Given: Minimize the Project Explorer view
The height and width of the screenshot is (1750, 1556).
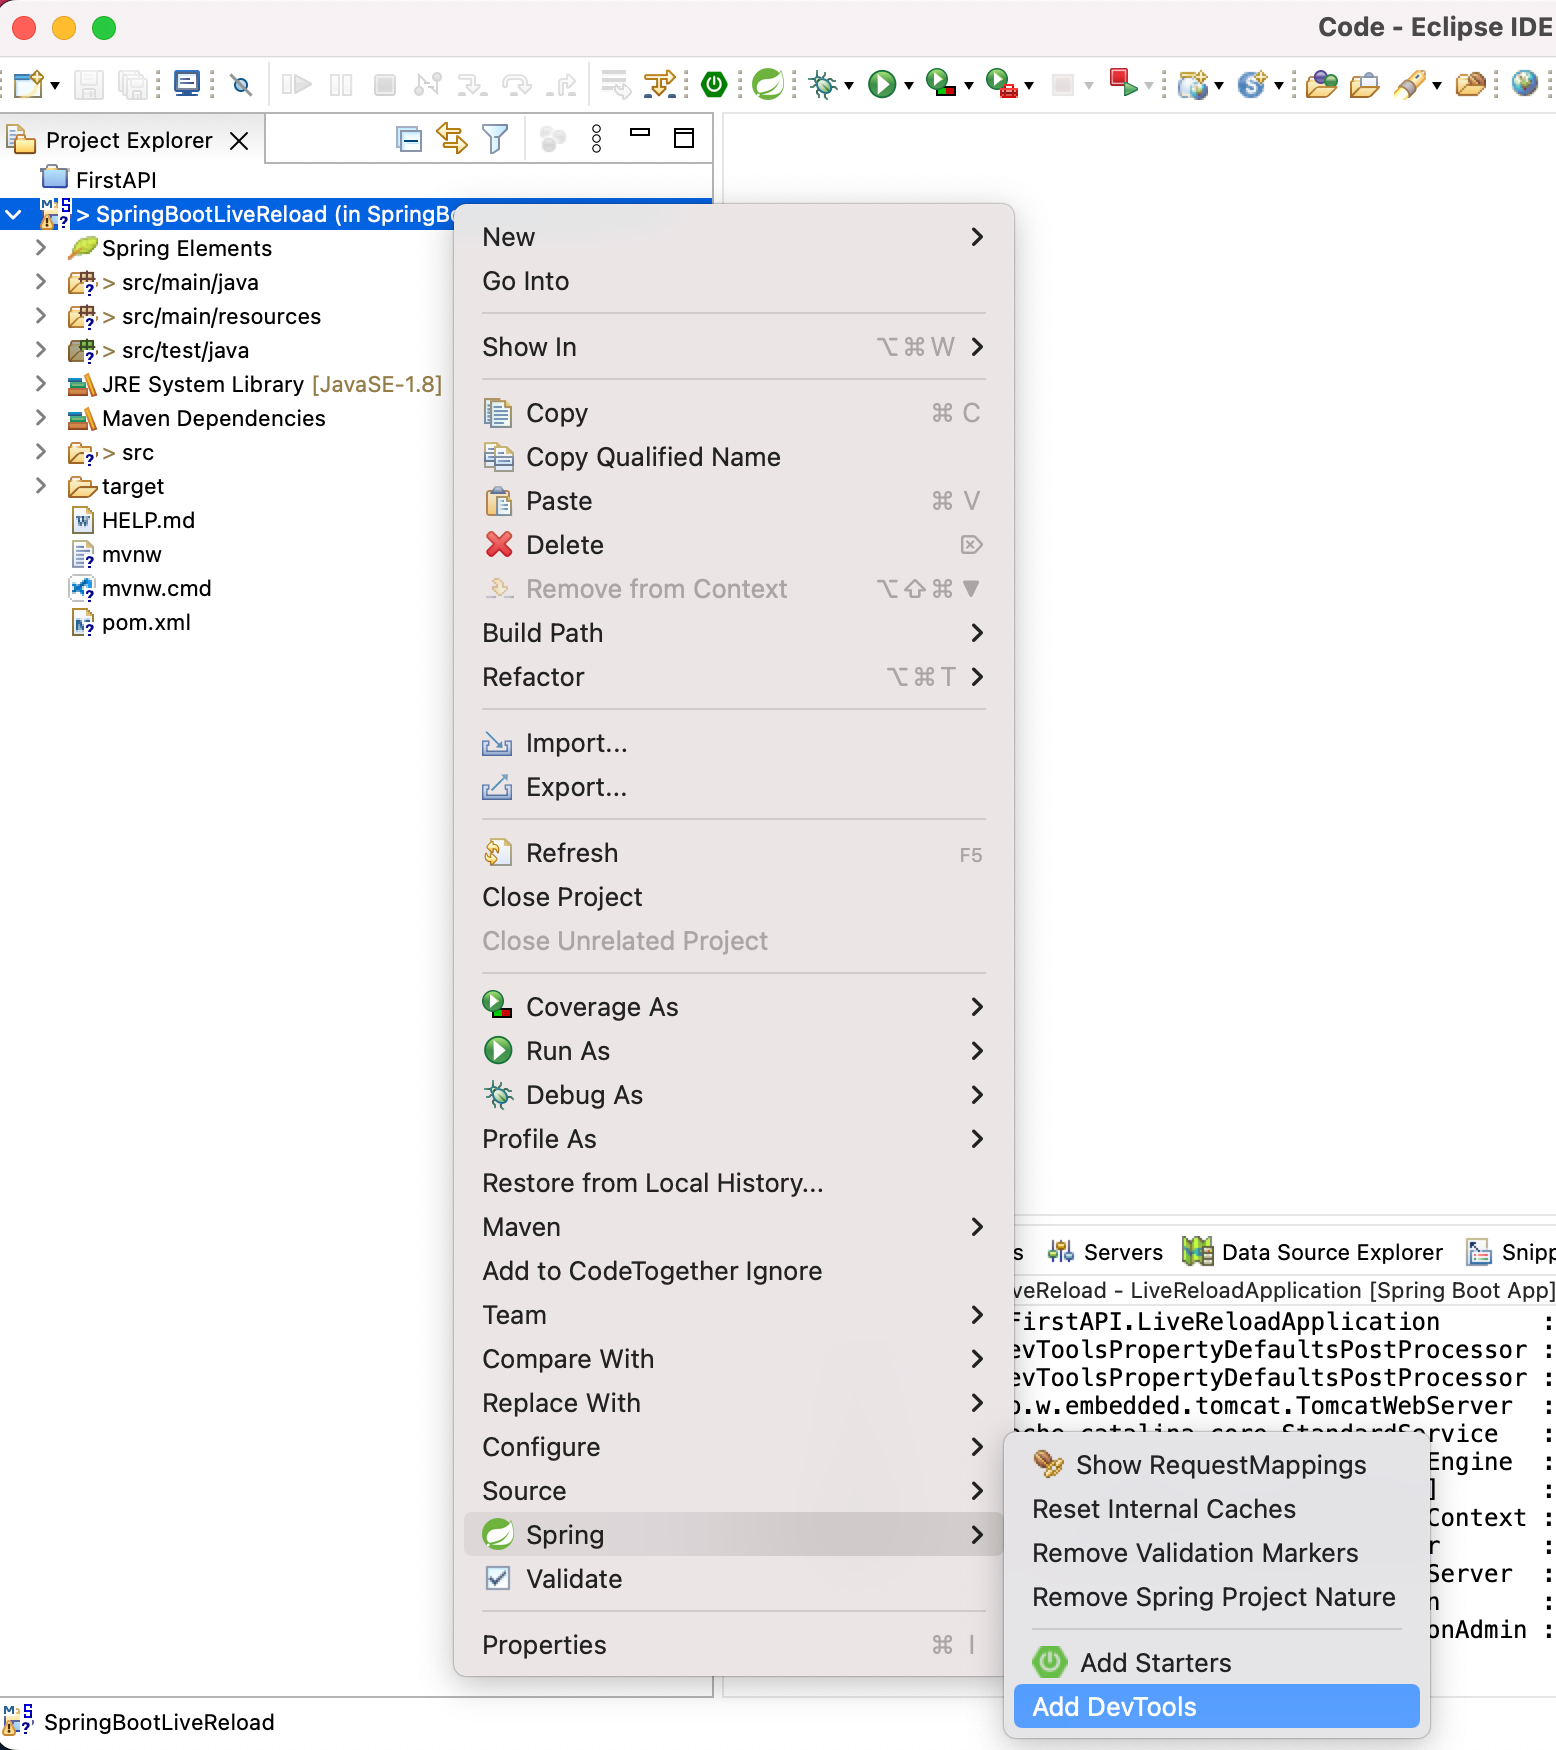Looking at the screenshot, I should tap(640, 133).
